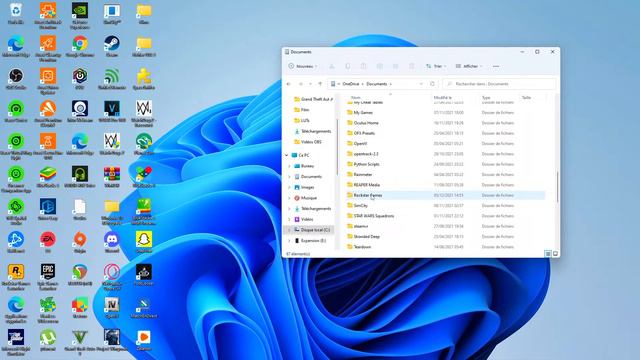Select the Grand Theft Auto quick access folder
640x360 pixels.
(313, 99)
